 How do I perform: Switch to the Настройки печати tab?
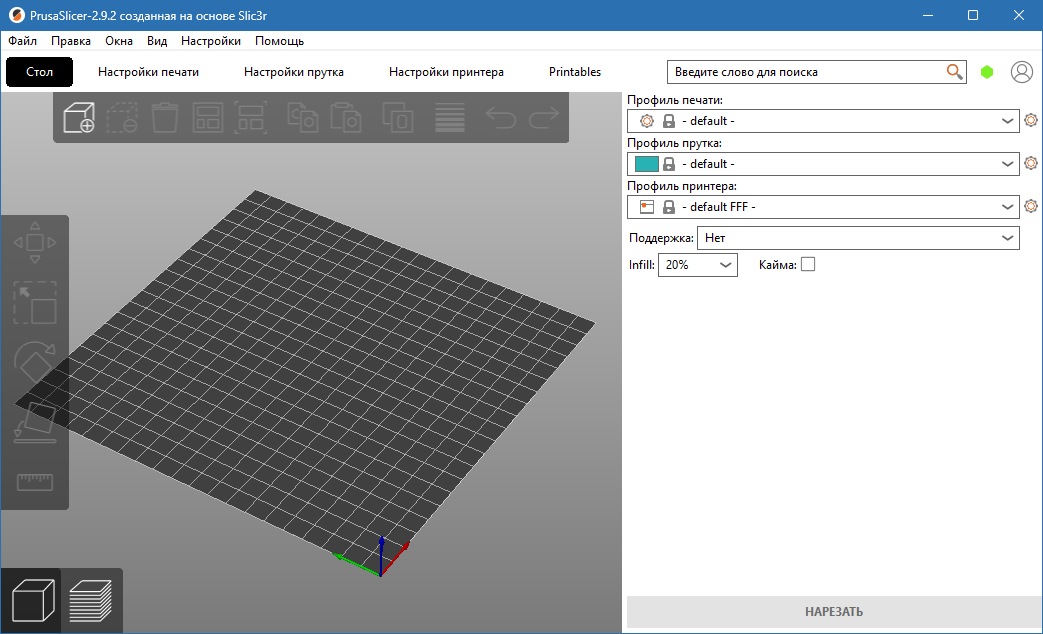[x=148, y=72]
